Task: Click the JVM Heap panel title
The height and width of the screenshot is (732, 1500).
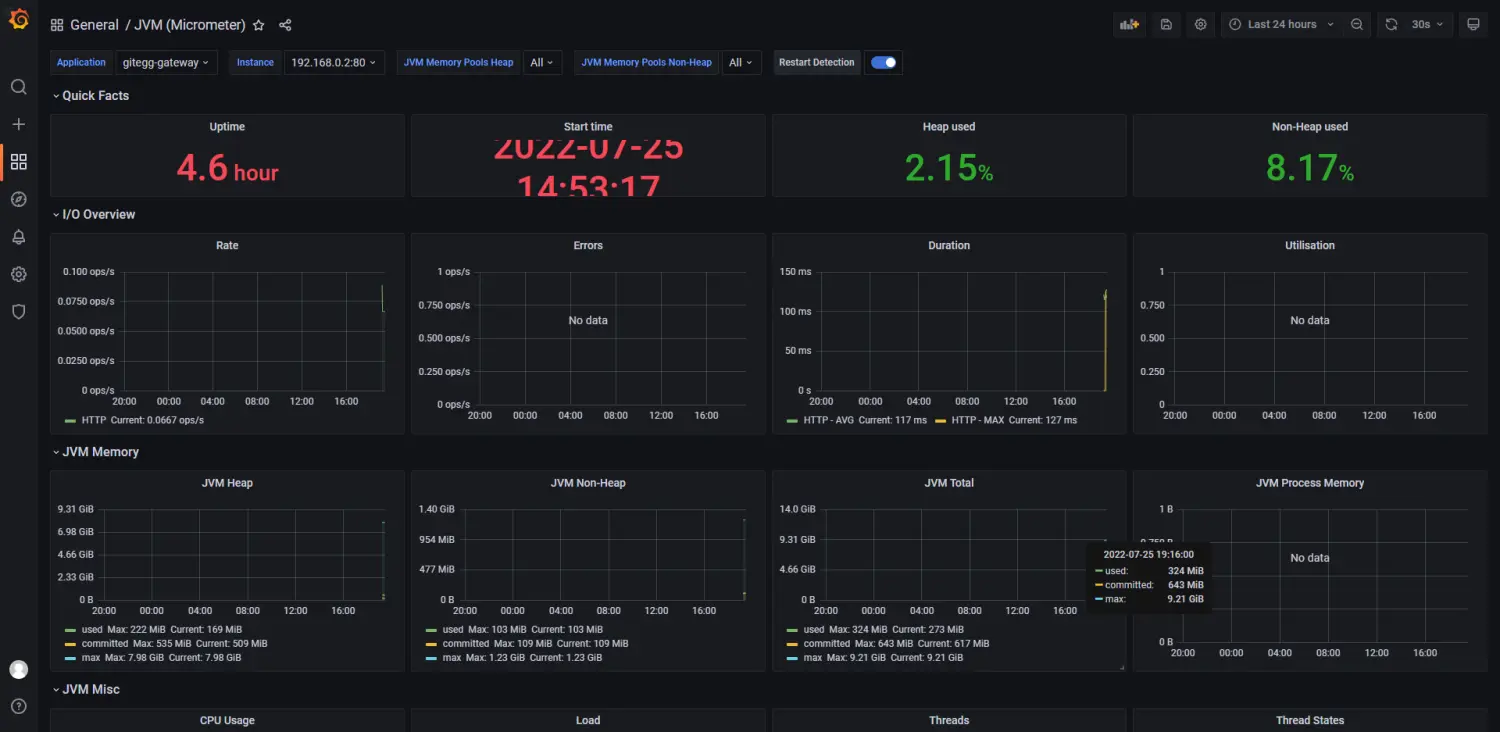Action: click(x=227, y=483)
